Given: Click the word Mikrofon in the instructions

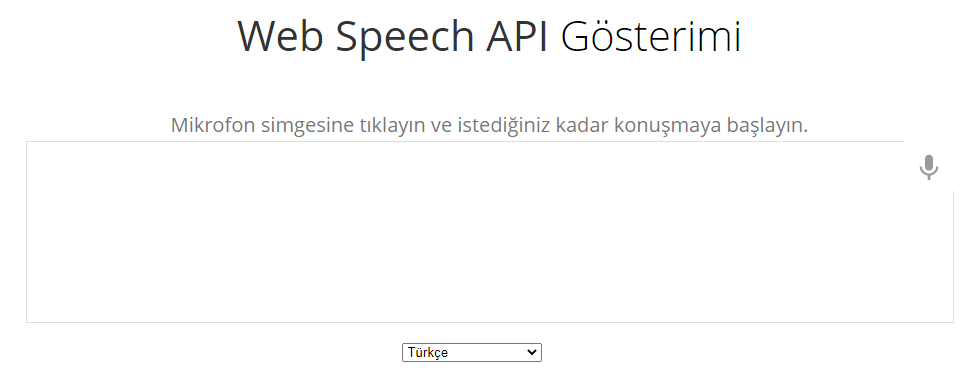Looking at the screenshot, I should 212,125.
